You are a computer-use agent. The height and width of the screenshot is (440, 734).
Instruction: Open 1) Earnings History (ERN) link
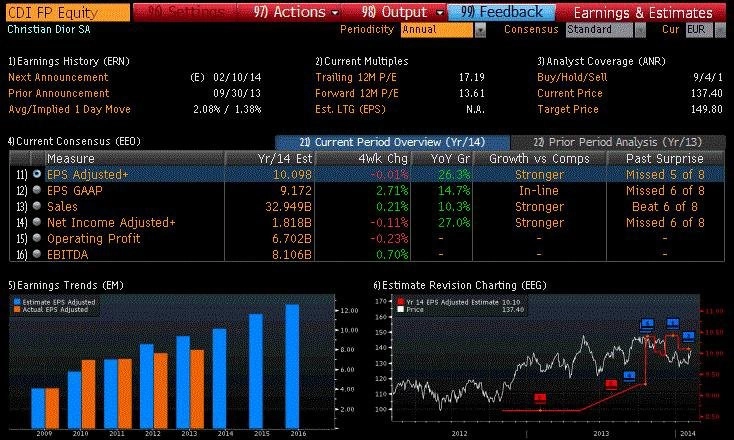click(69, 61)
